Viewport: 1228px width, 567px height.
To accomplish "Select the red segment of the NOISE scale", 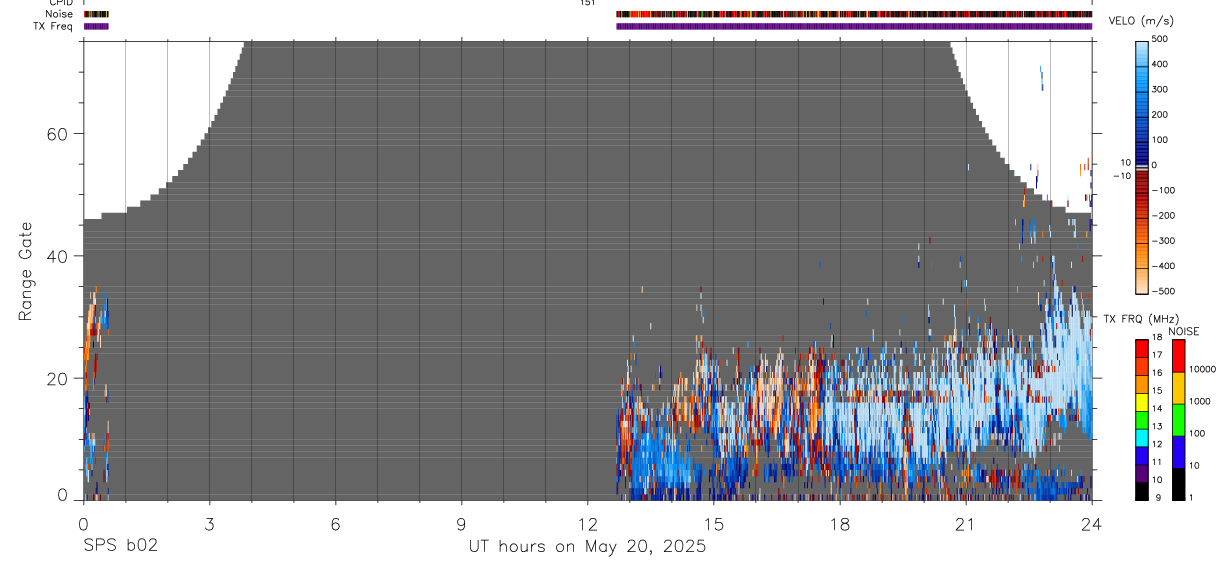I will click(1178, 356).
